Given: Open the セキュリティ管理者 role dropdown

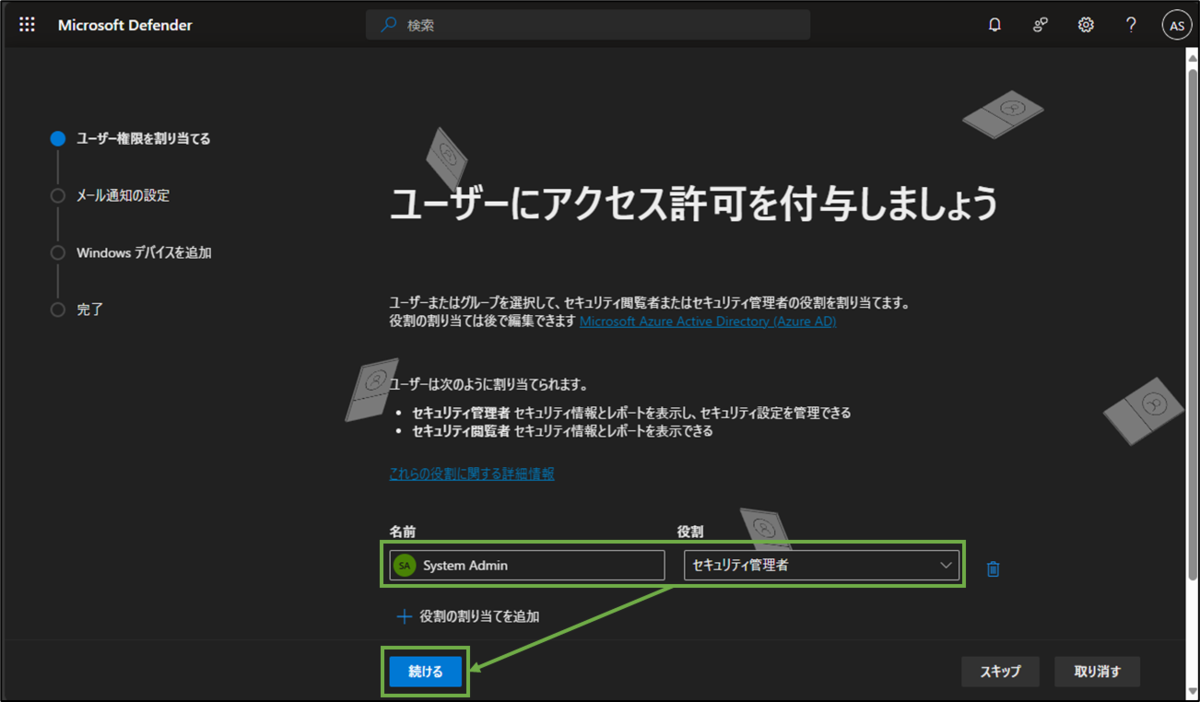Looking at the screenshot, I should tap(822, 565).
